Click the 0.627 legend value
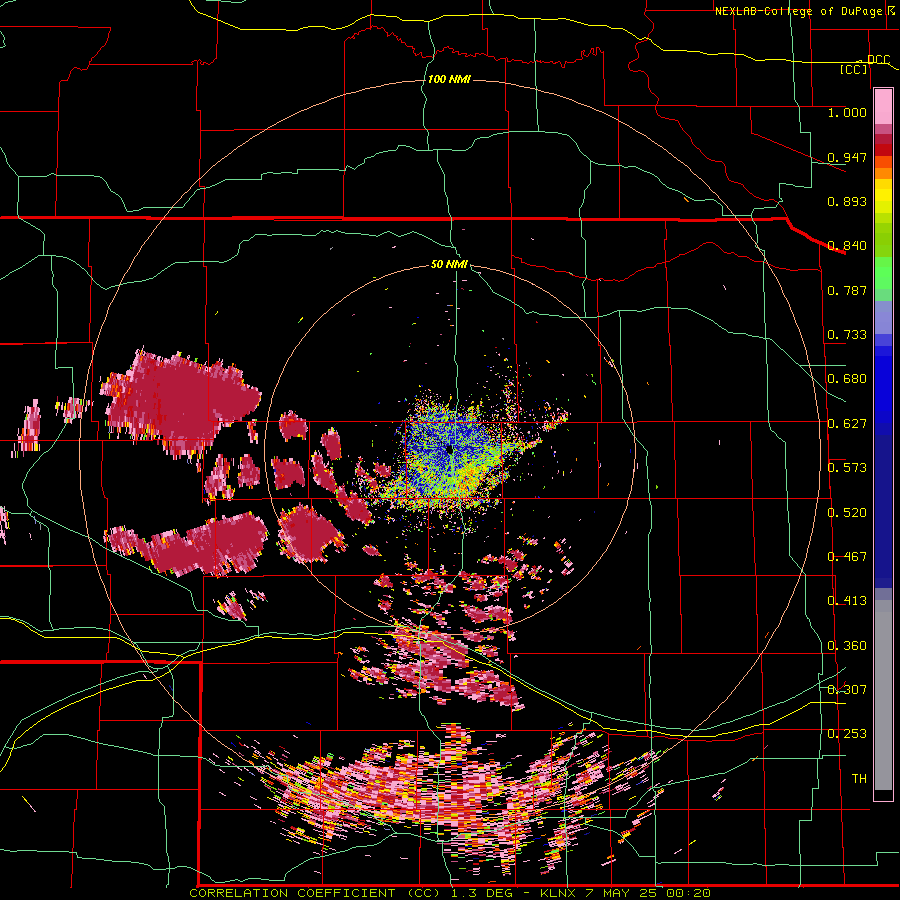This screenshot has width=900, height=900. pos(847,424)
